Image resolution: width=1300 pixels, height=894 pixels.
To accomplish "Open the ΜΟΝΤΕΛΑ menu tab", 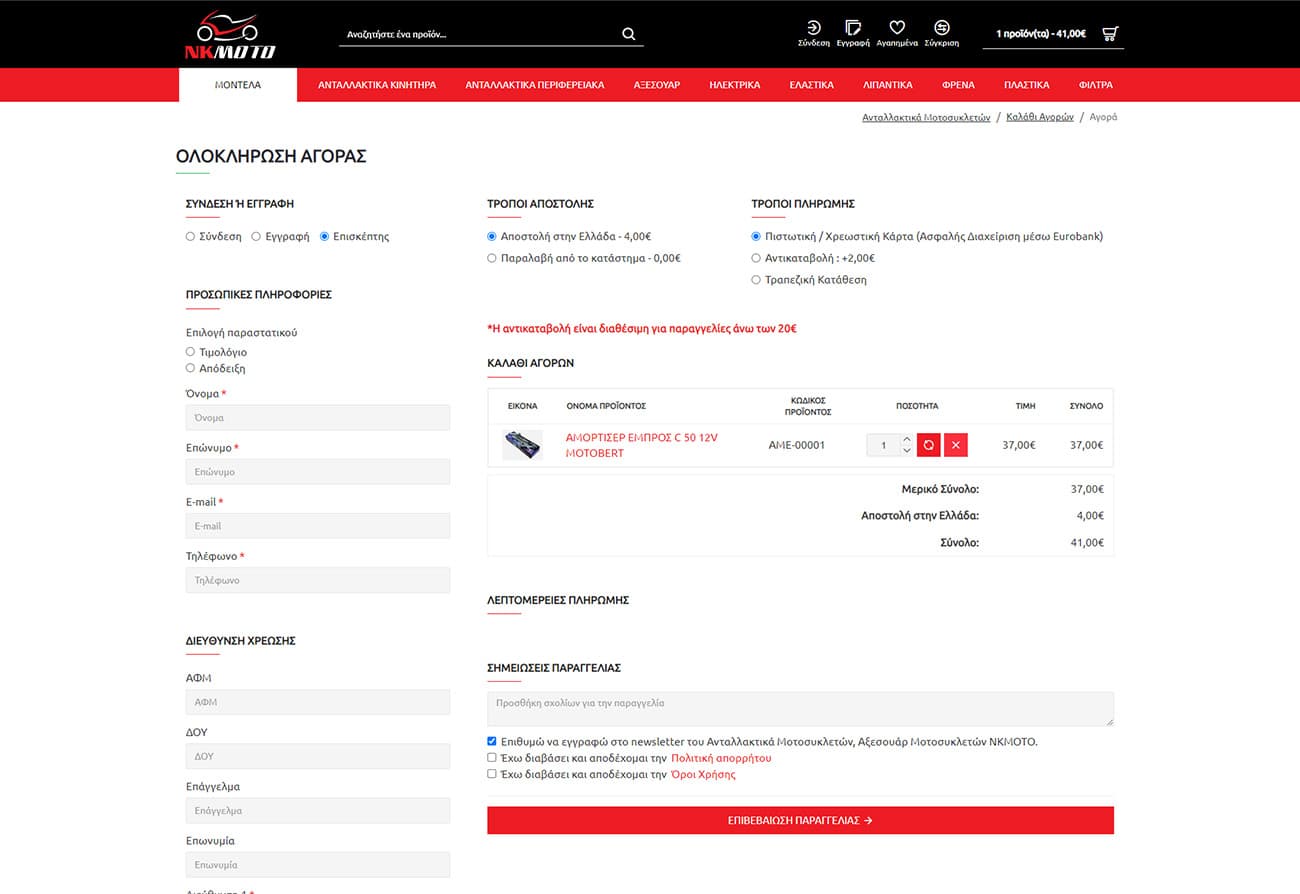I will click(238, 85).
